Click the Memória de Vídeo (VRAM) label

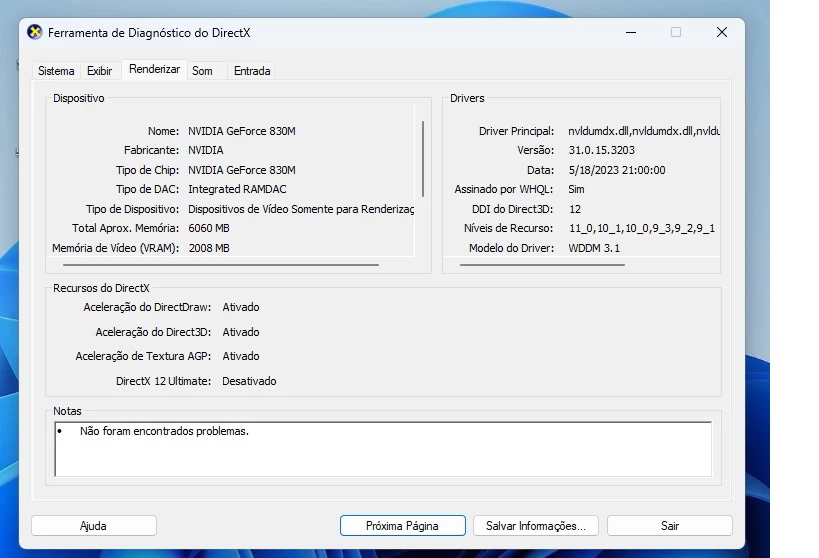tap(115, 248)
